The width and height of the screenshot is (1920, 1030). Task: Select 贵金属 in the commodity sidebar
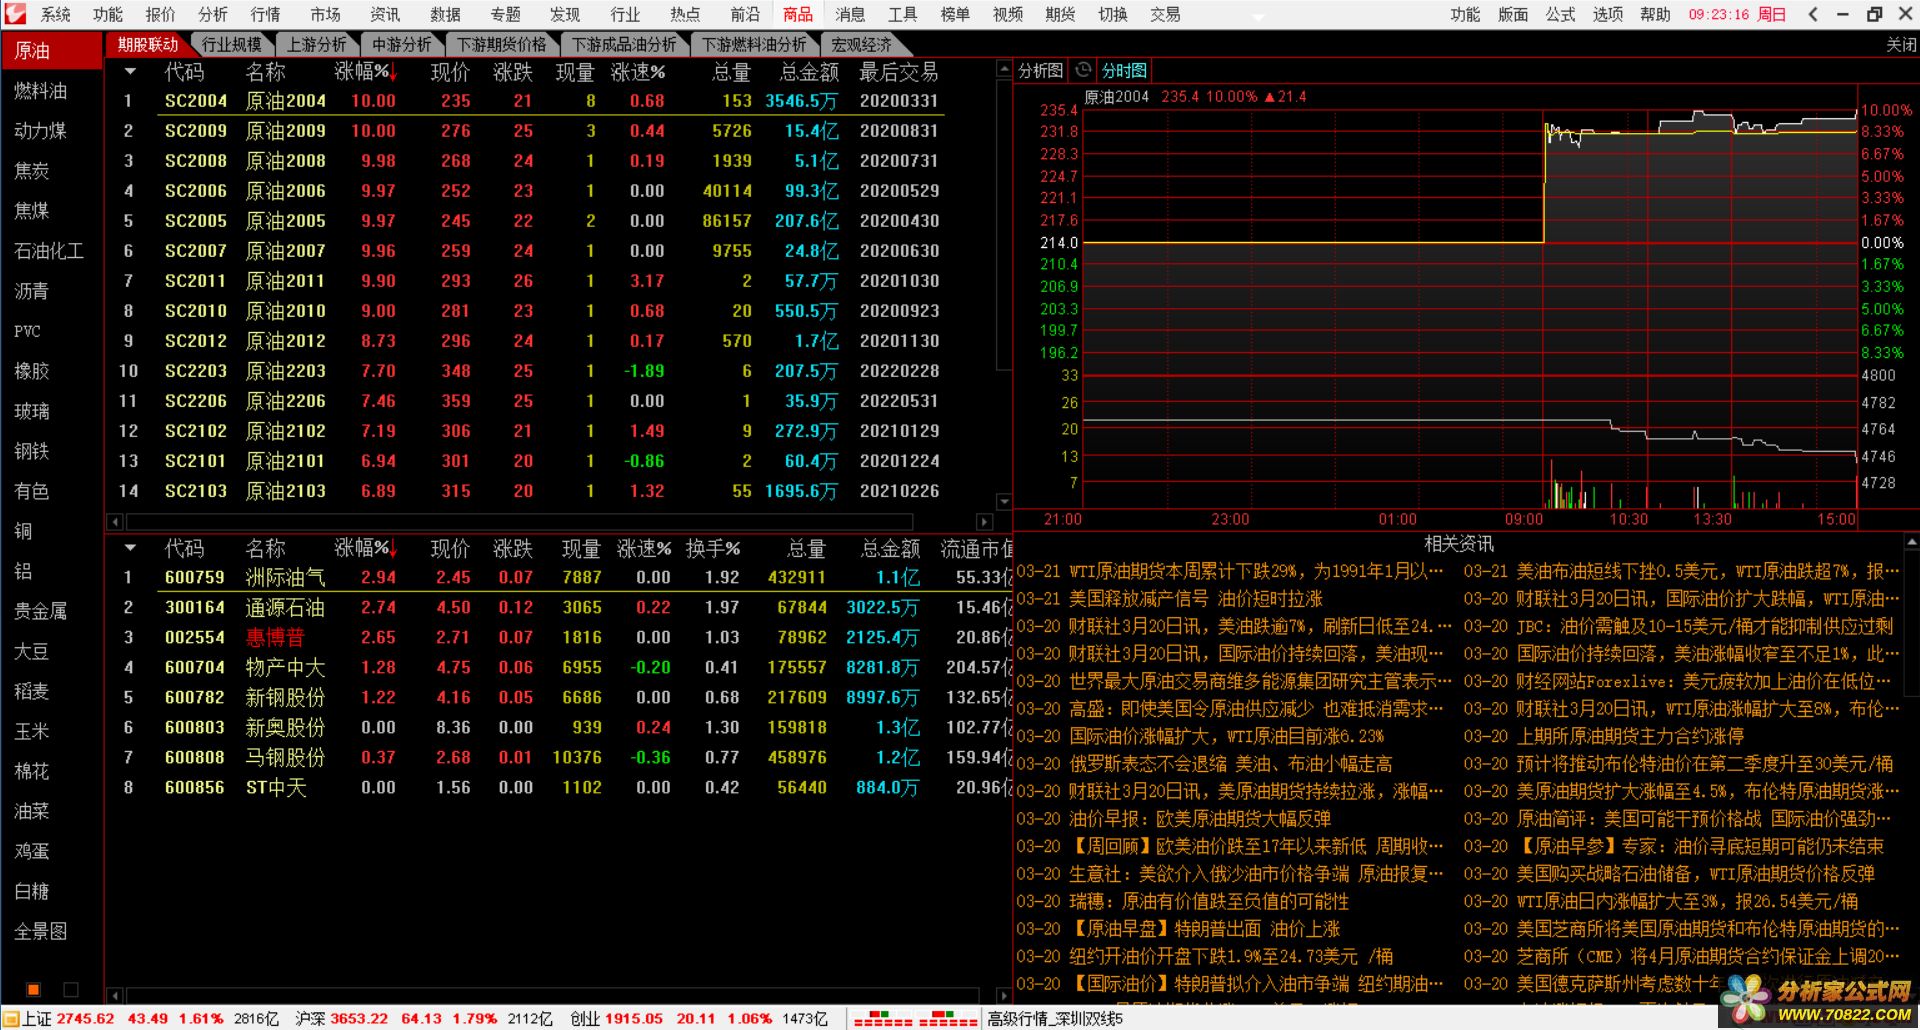tap(40, 610)
